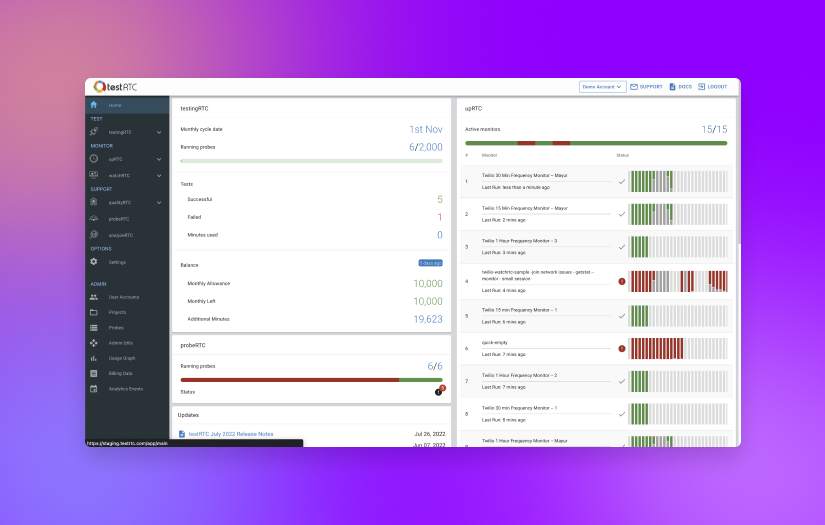This screenshot has height=525, width=825.
Task: Open Settings from the sidebar menu
Action: click(x=127, y=262)
